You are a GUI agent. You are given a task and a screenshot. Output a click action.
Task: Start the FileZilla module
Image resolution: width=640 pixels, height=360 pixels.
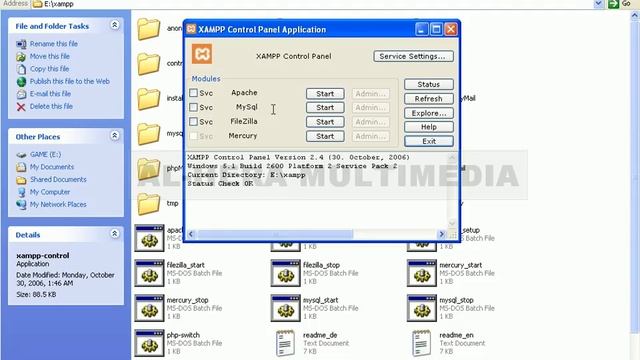pos(325,122)
